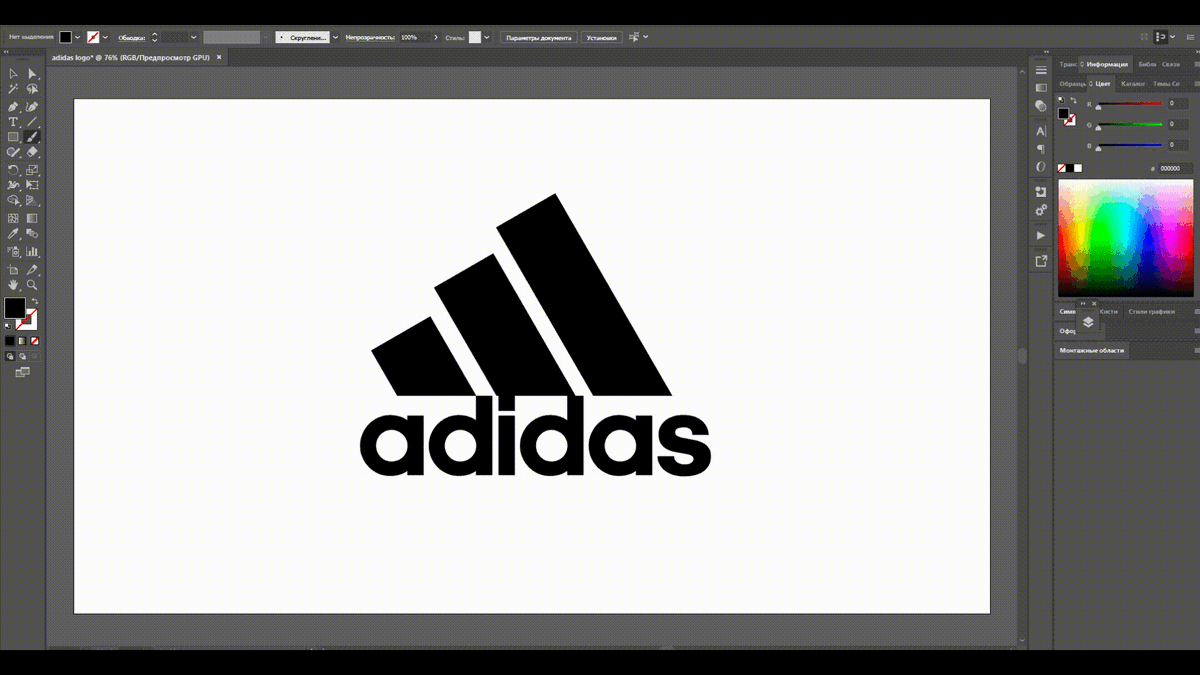
Task: Select the Width tool
Action: tap(13, 185)
